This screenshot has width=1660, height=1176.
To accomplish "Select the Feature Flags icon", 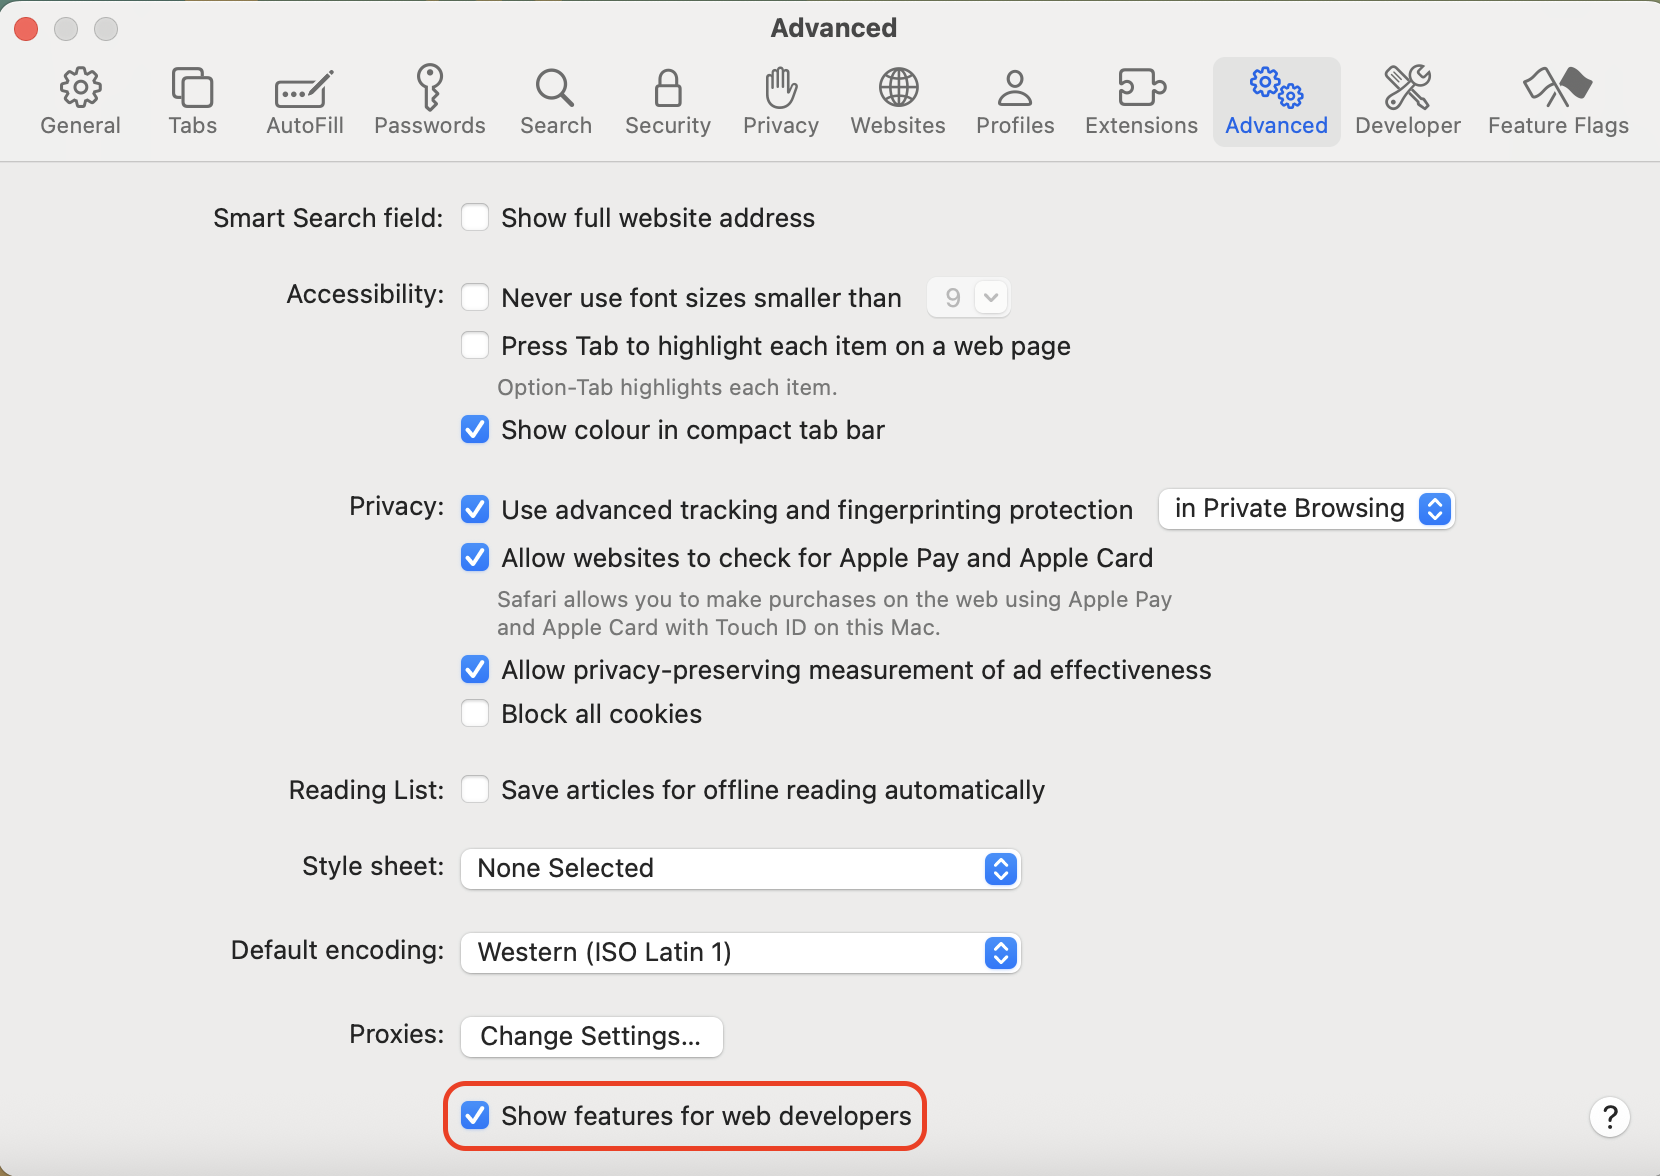I will point(1556,100).
